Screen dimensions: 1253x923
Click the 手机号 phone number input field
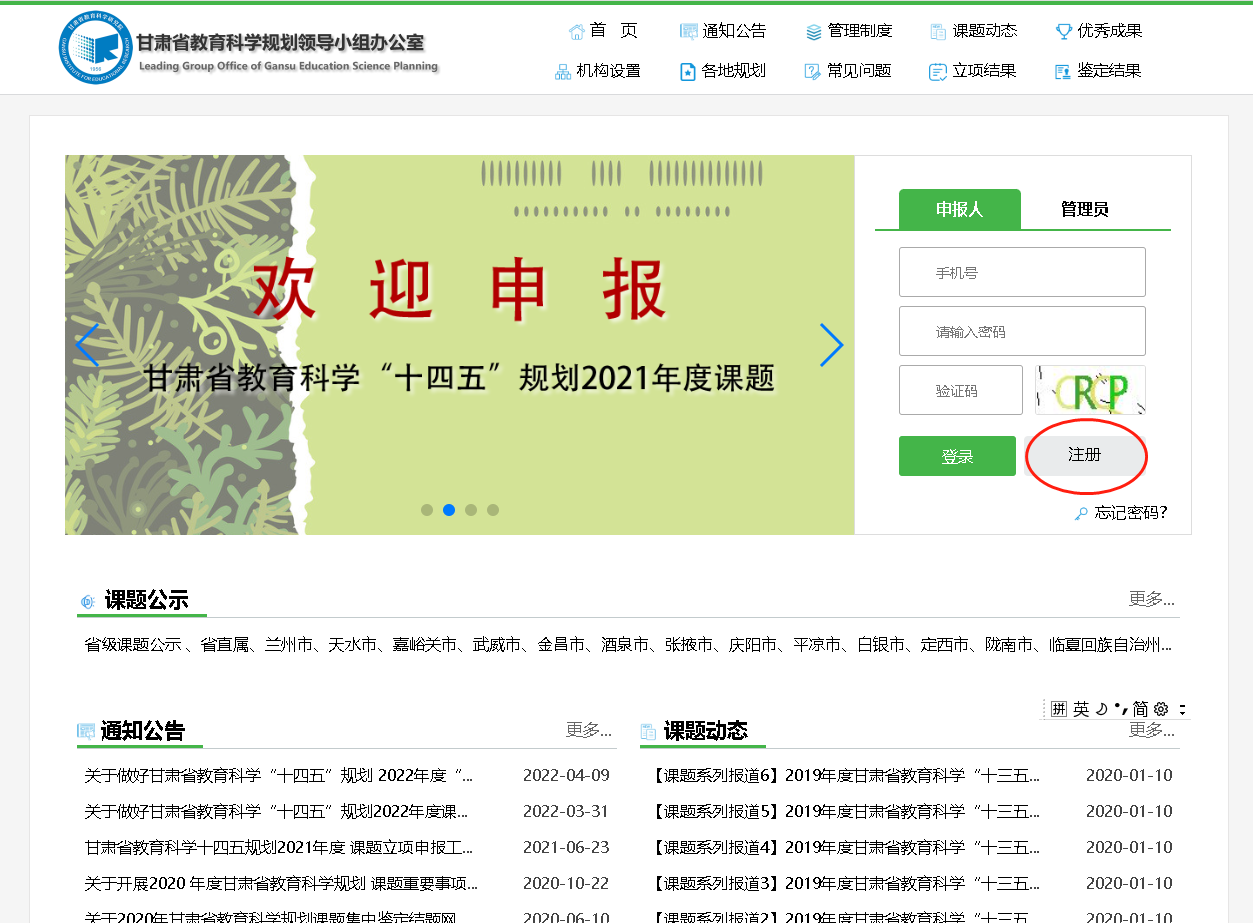[1022, 272]
